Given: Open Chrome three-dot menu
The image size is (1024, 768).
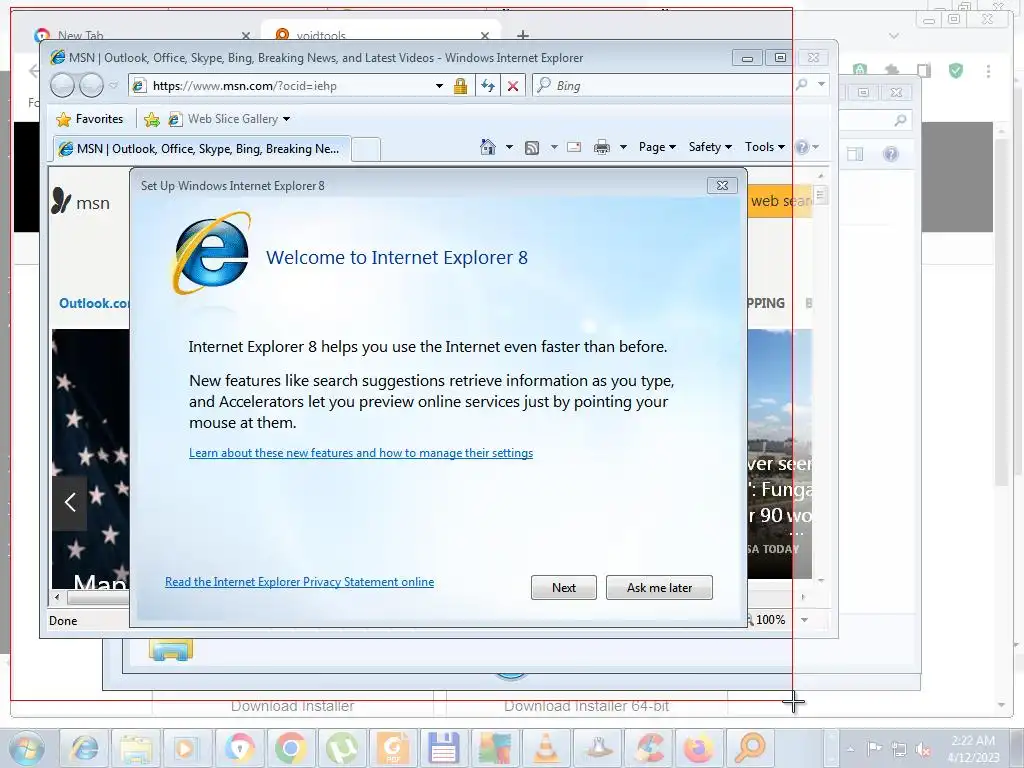Looking at the screenshot, I should (988, 71).
